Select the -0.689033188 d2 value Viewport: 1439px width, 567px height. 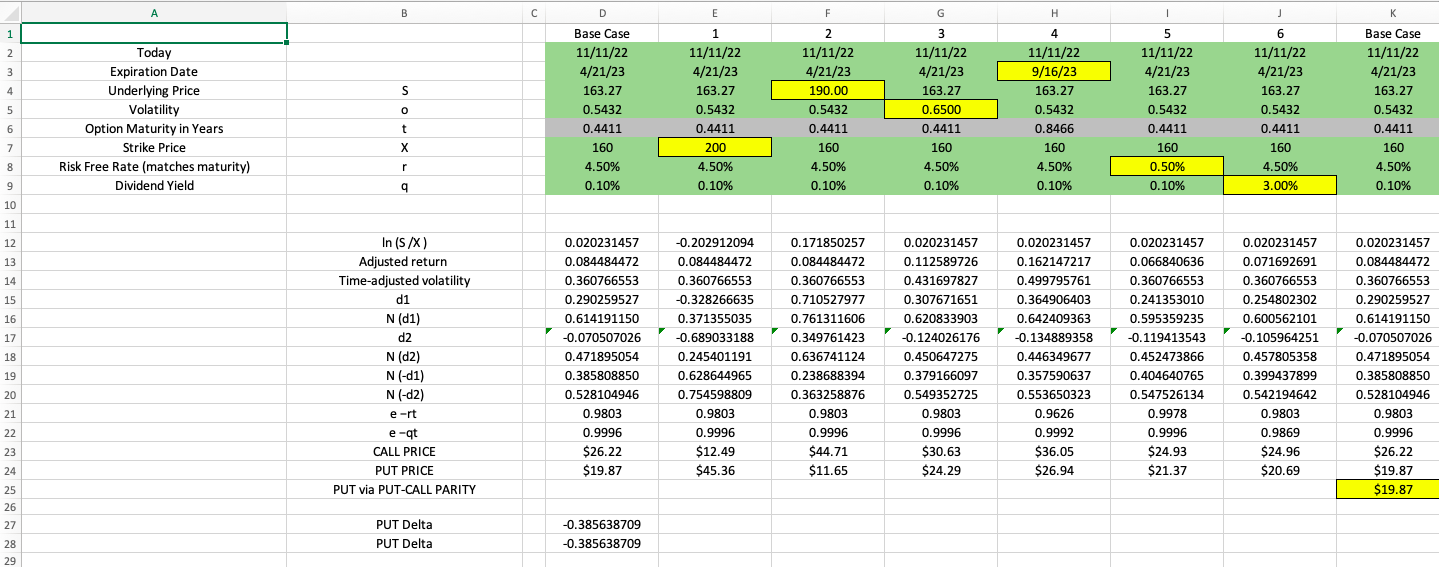(x=715, y=337)
